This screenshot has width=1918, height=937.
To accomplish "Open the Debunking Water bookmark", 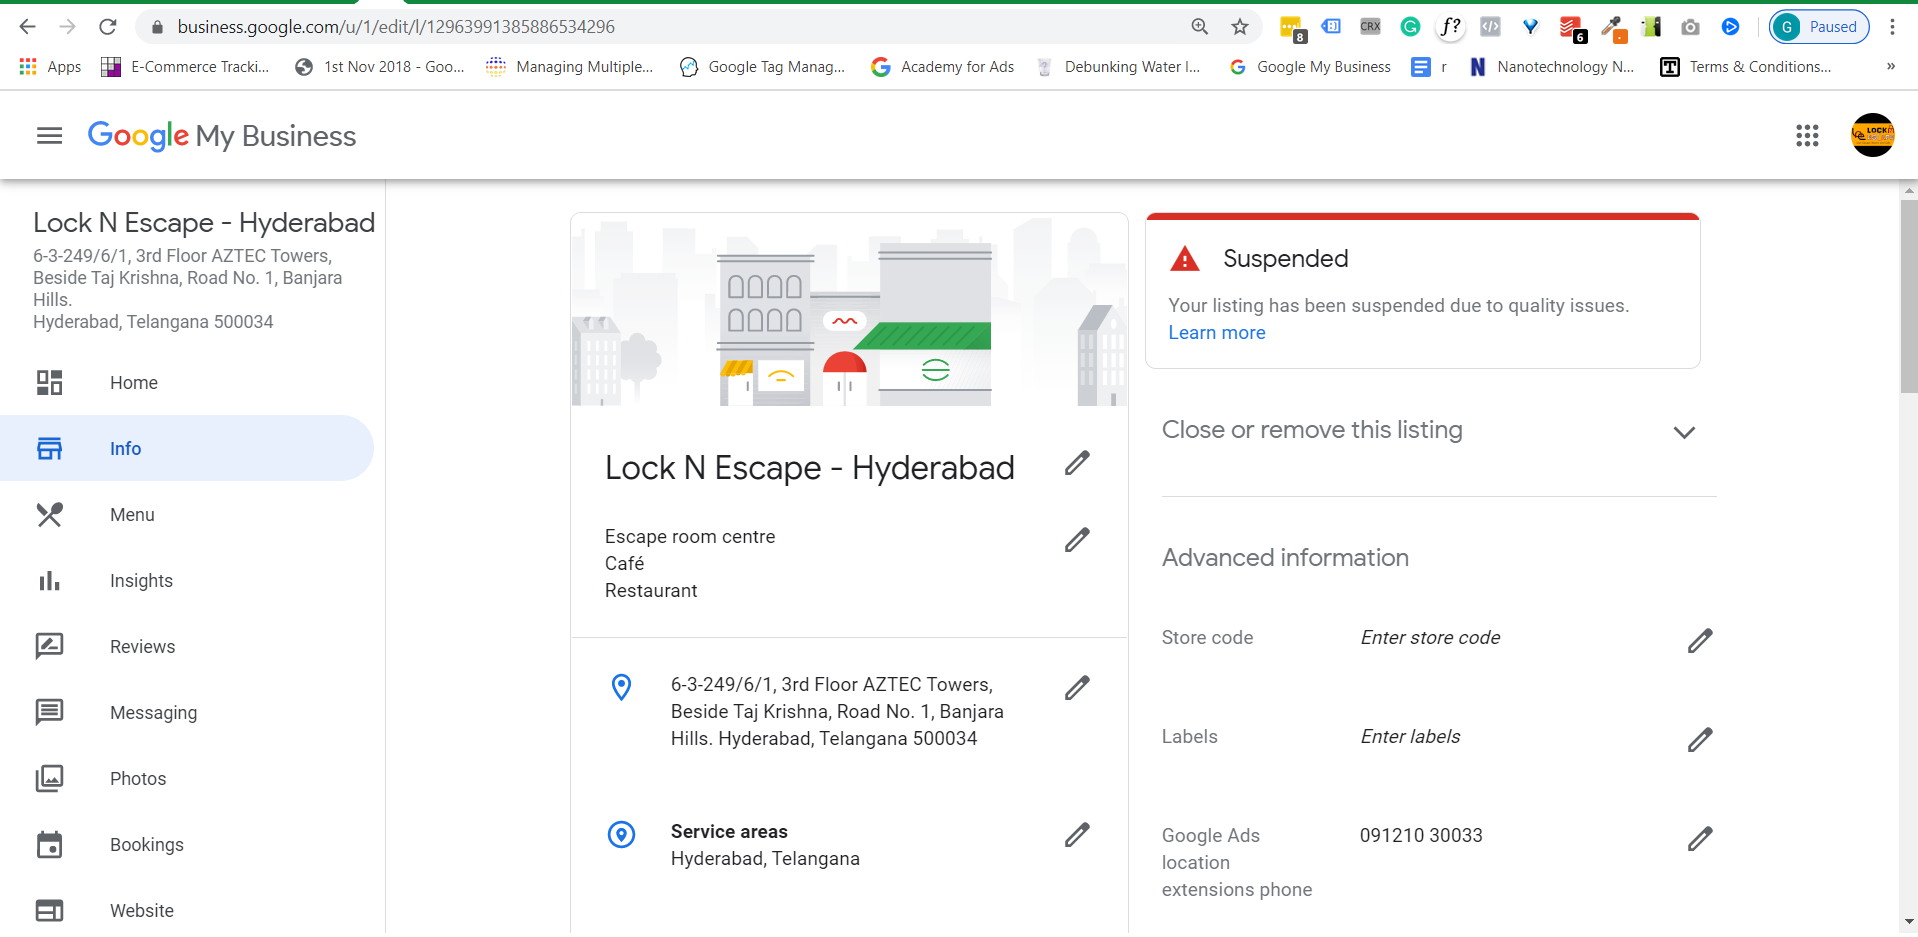I will (x=1118, y=67).
